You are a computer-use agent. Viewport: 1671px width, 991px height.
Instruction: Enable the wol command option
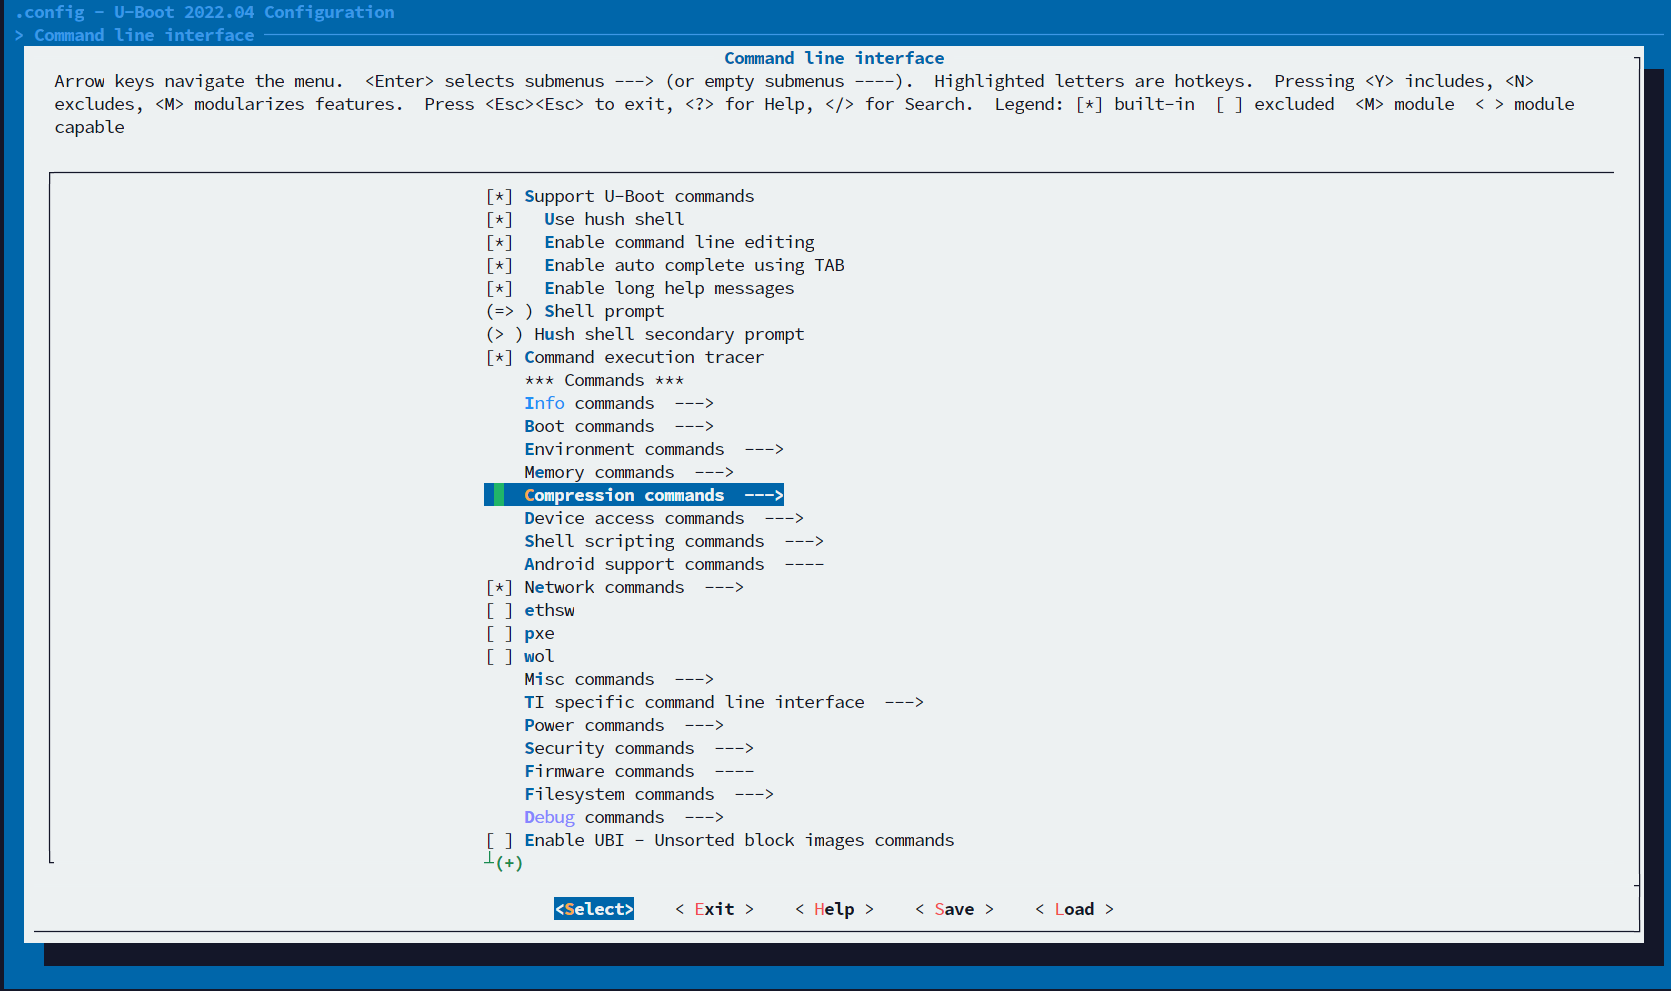click(499, 656)
